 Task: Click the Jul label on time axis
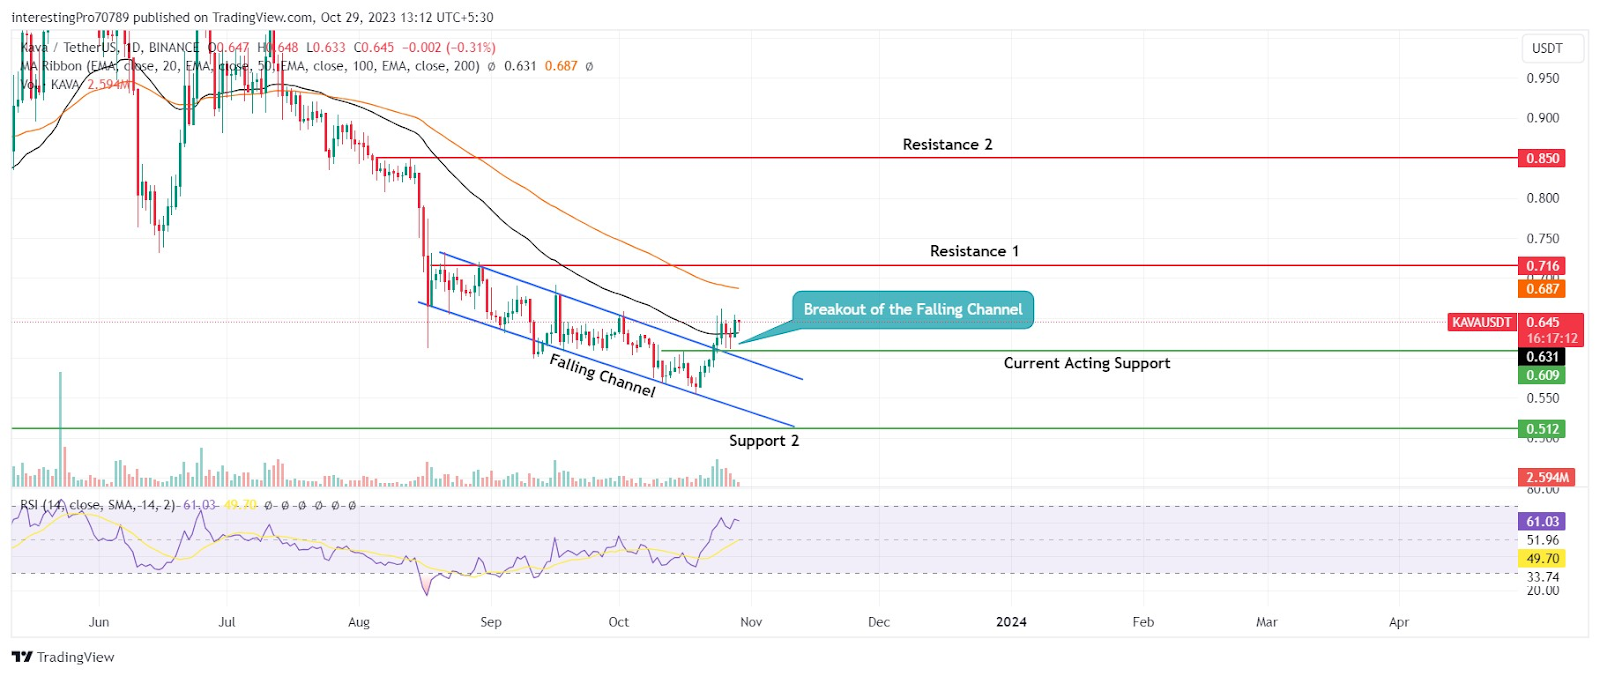[227, 622]
